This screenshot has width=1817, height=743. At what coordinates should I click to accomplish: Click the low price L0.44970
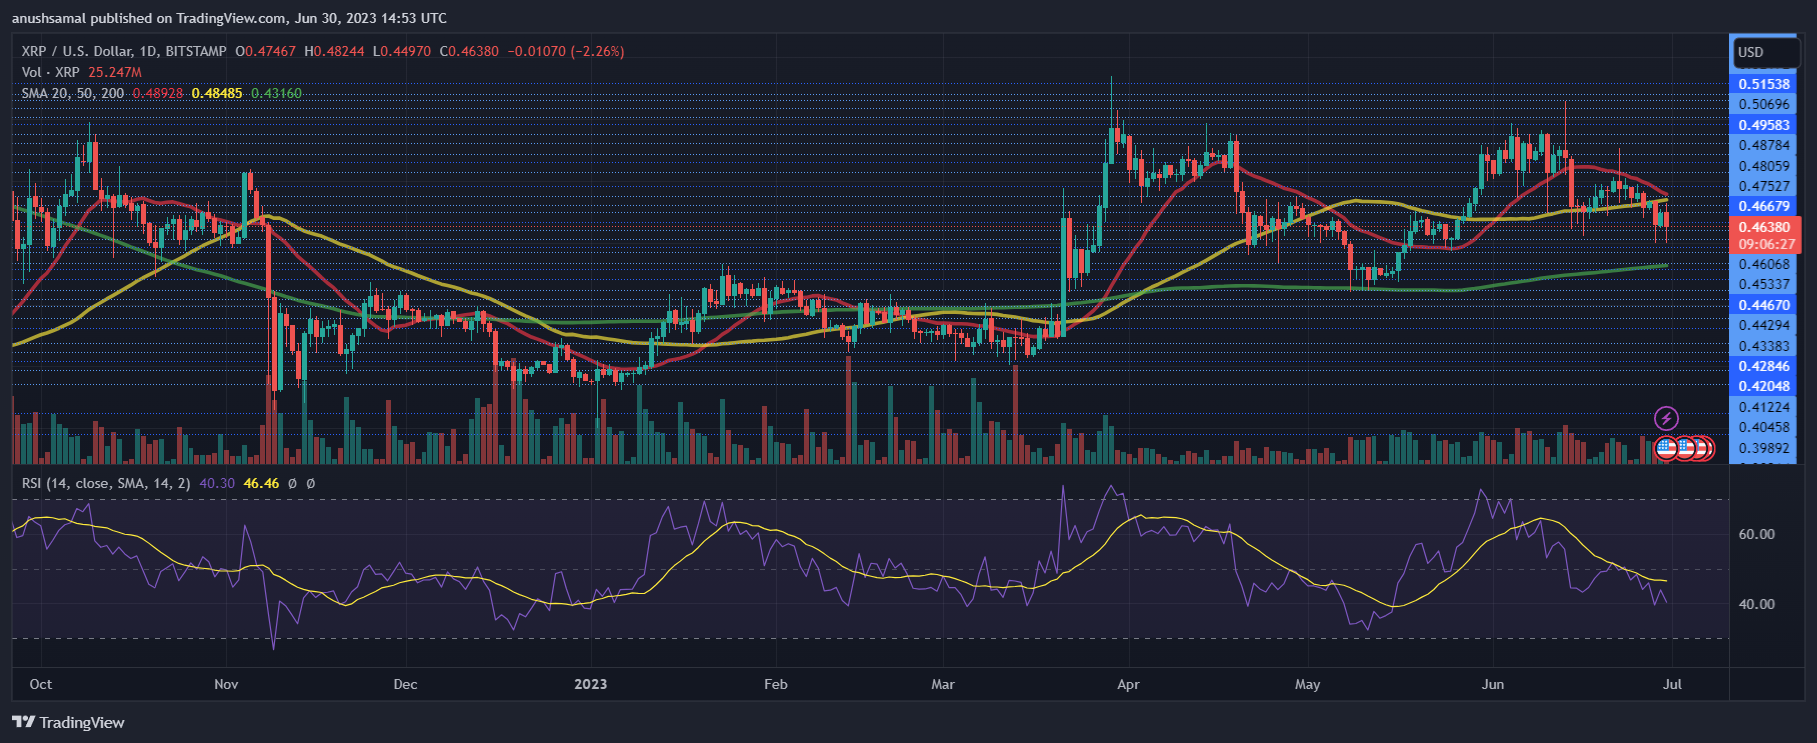click(402, 51)
